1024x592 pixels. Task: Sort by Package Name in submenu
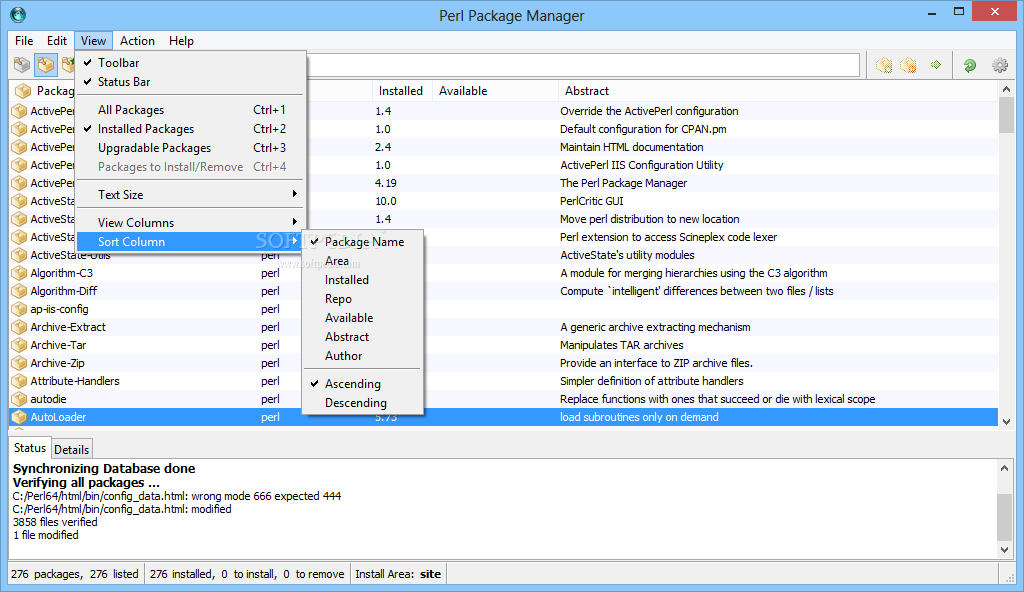pyautogui.click(x=362, y=242)
